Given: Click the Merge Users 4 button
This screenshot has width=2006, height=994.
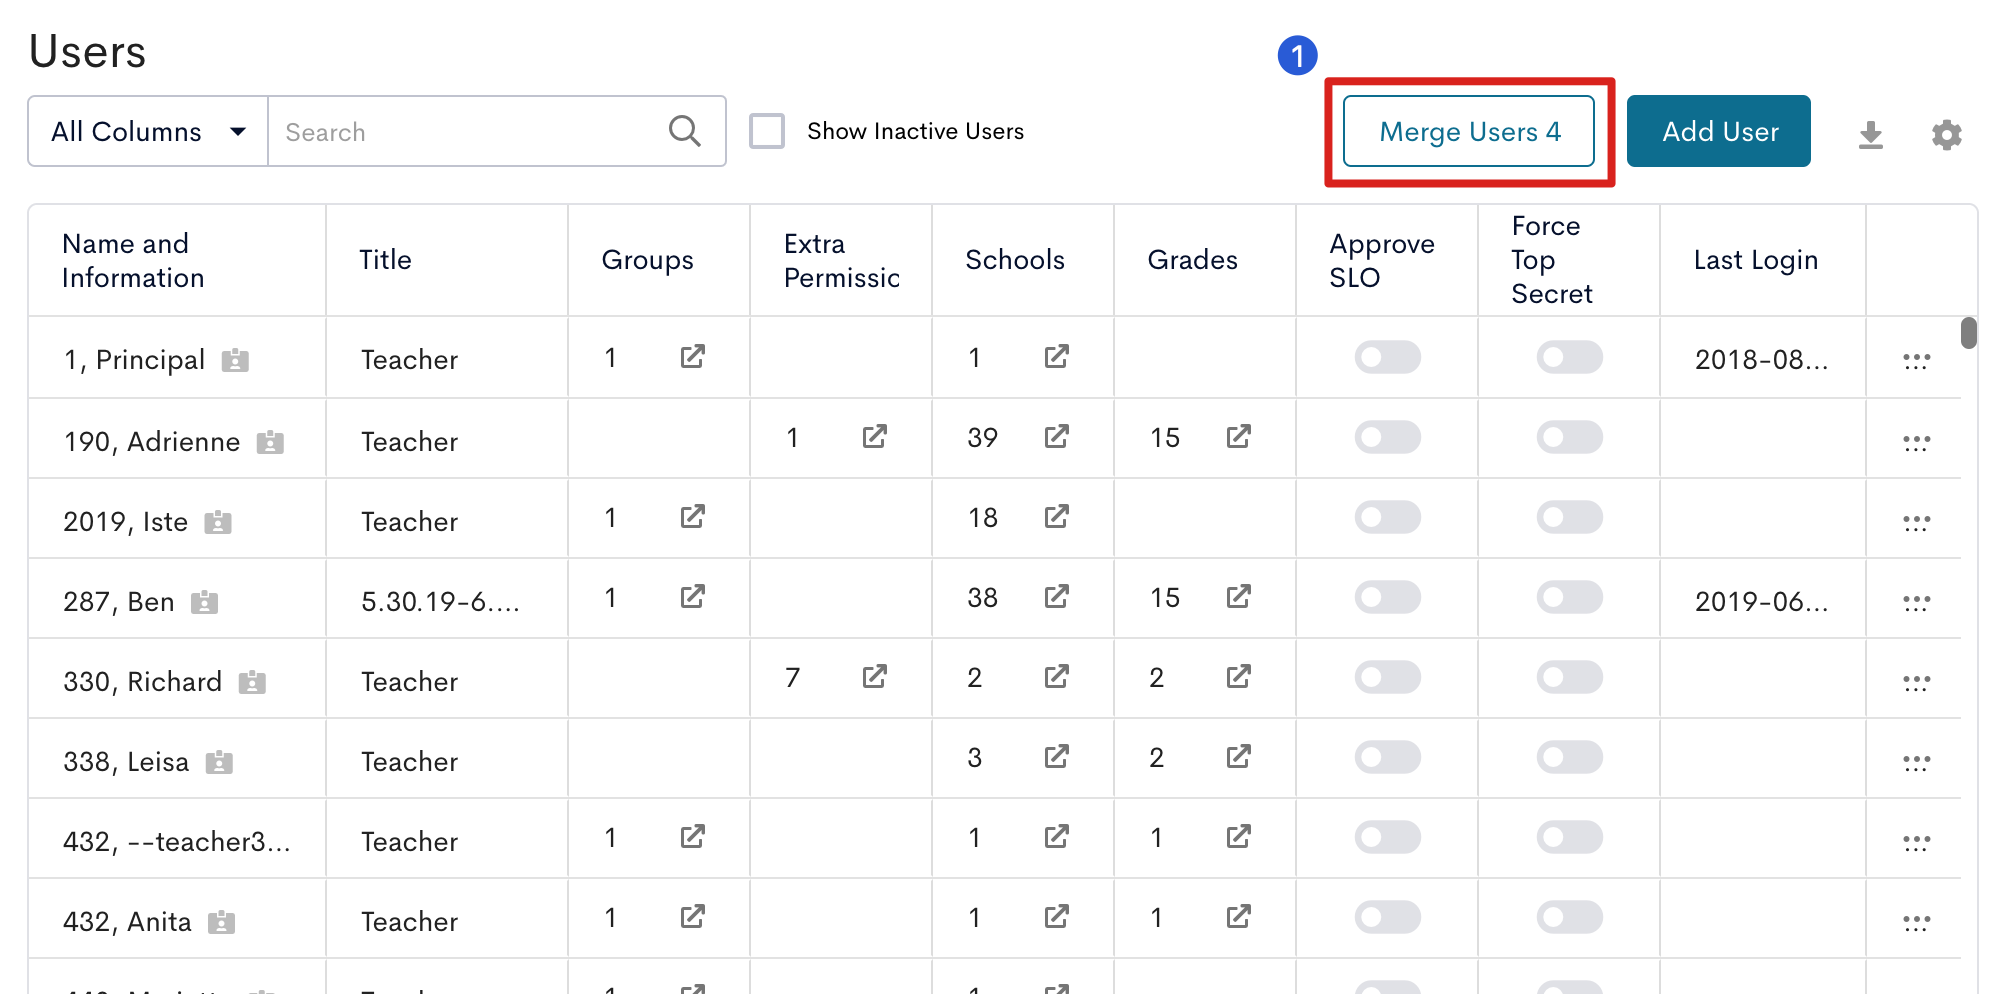Looking at the screenshot, I should tap(1469, 131).
